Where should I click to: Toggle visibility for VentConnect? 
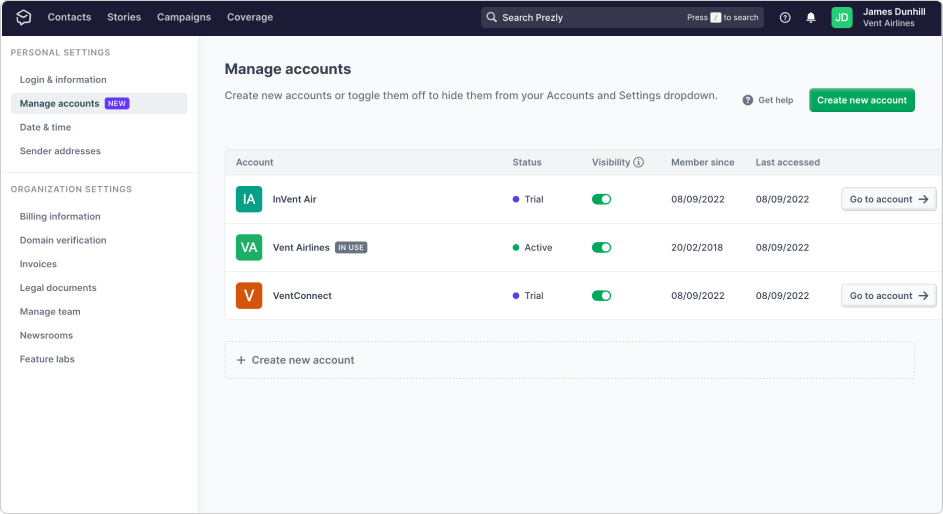click(601, 295)
